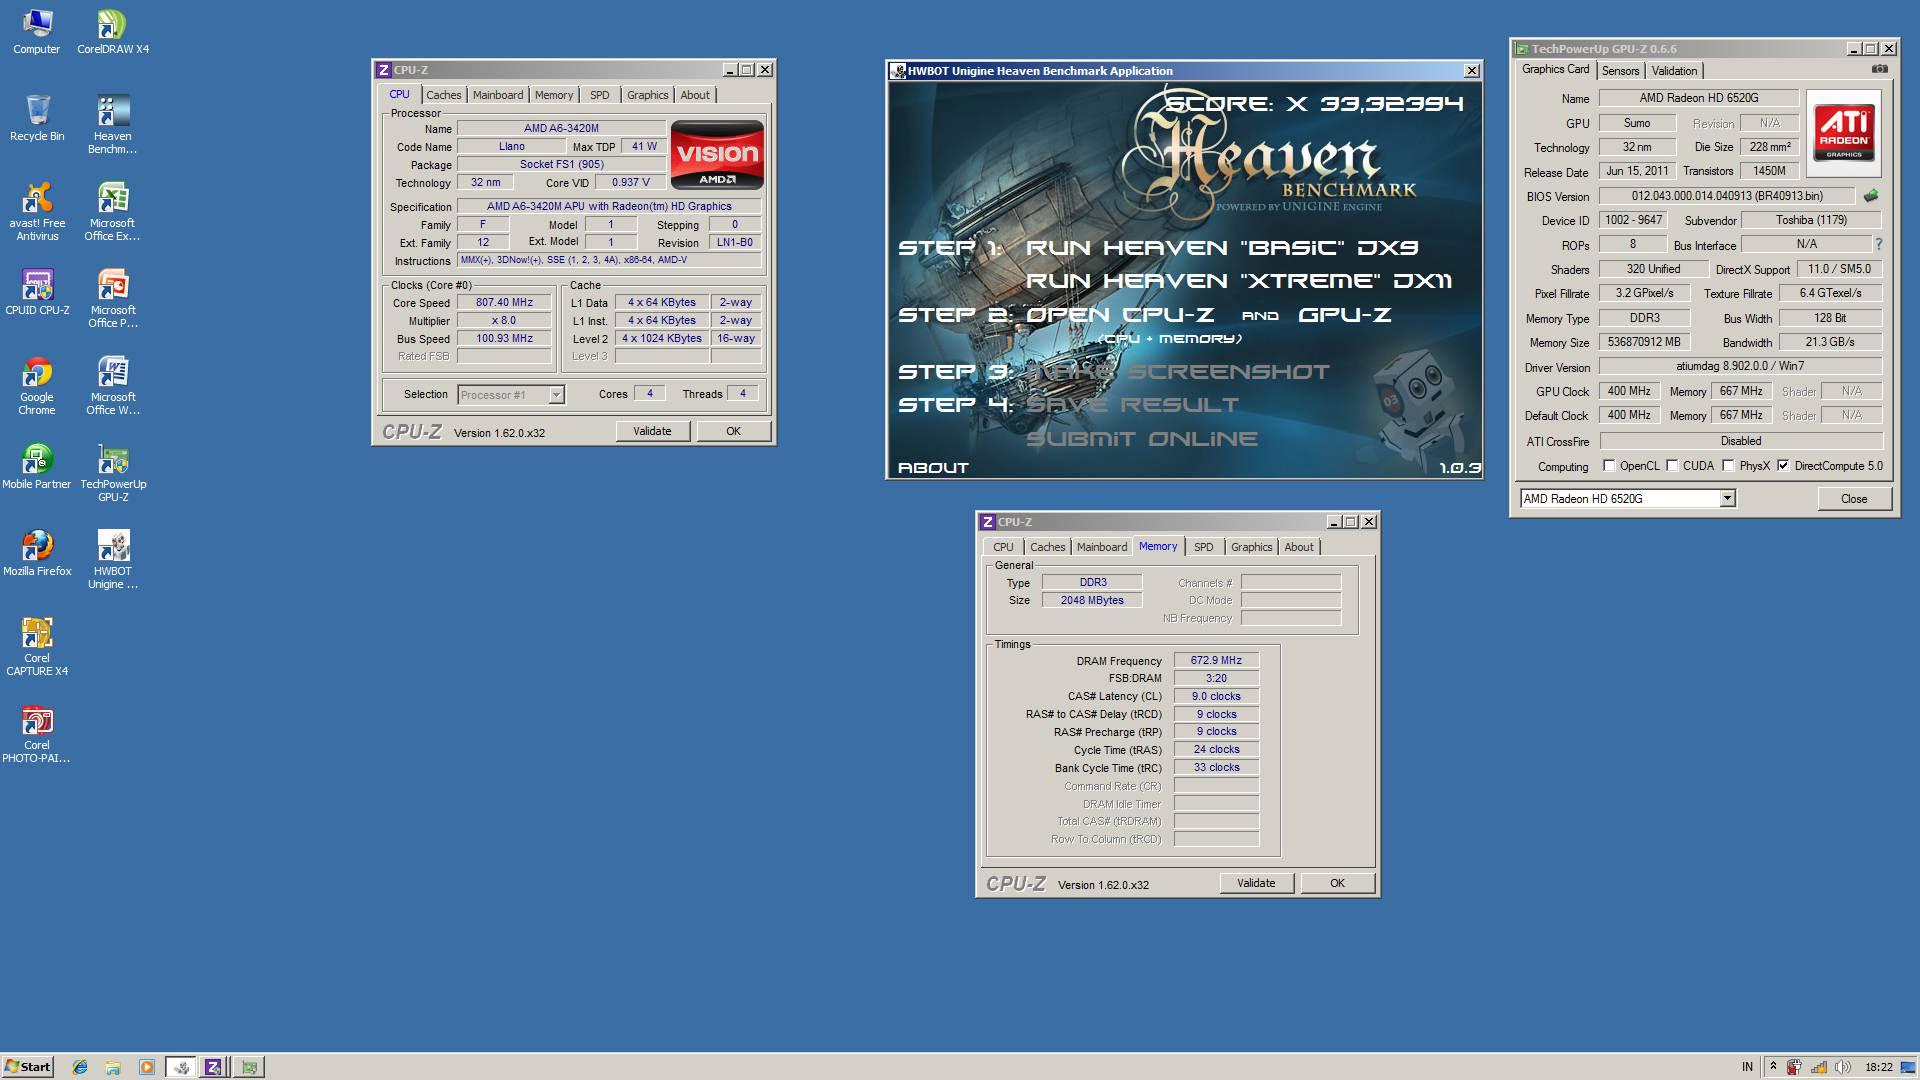Enable OpenCL checkbox in GPU-Z
This screenshot has width=1920, height=1080.
(x=1609, y=466)
